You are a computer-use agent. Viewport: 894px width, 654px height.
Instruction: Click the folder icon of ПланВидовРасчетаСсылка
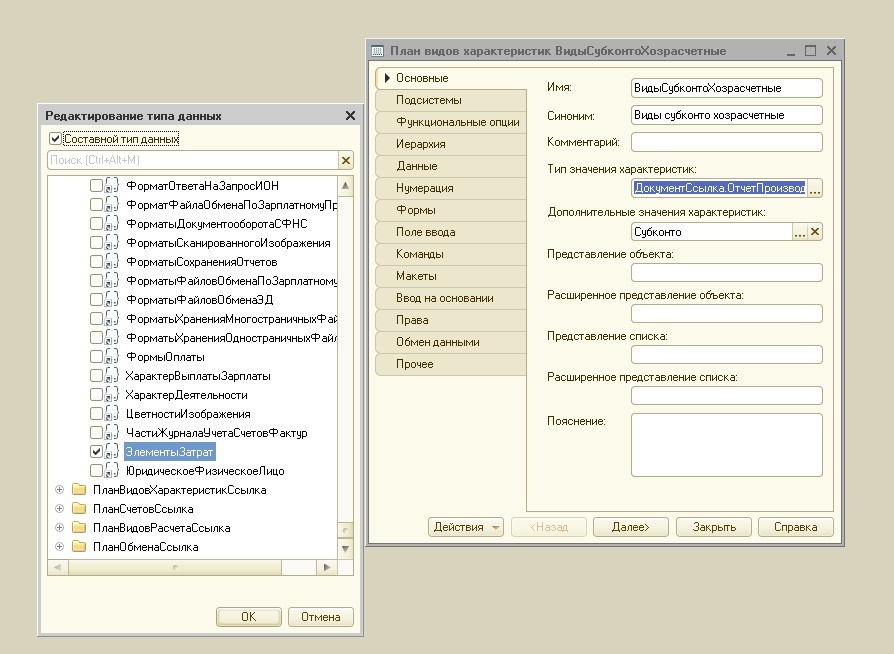[79, 527]
